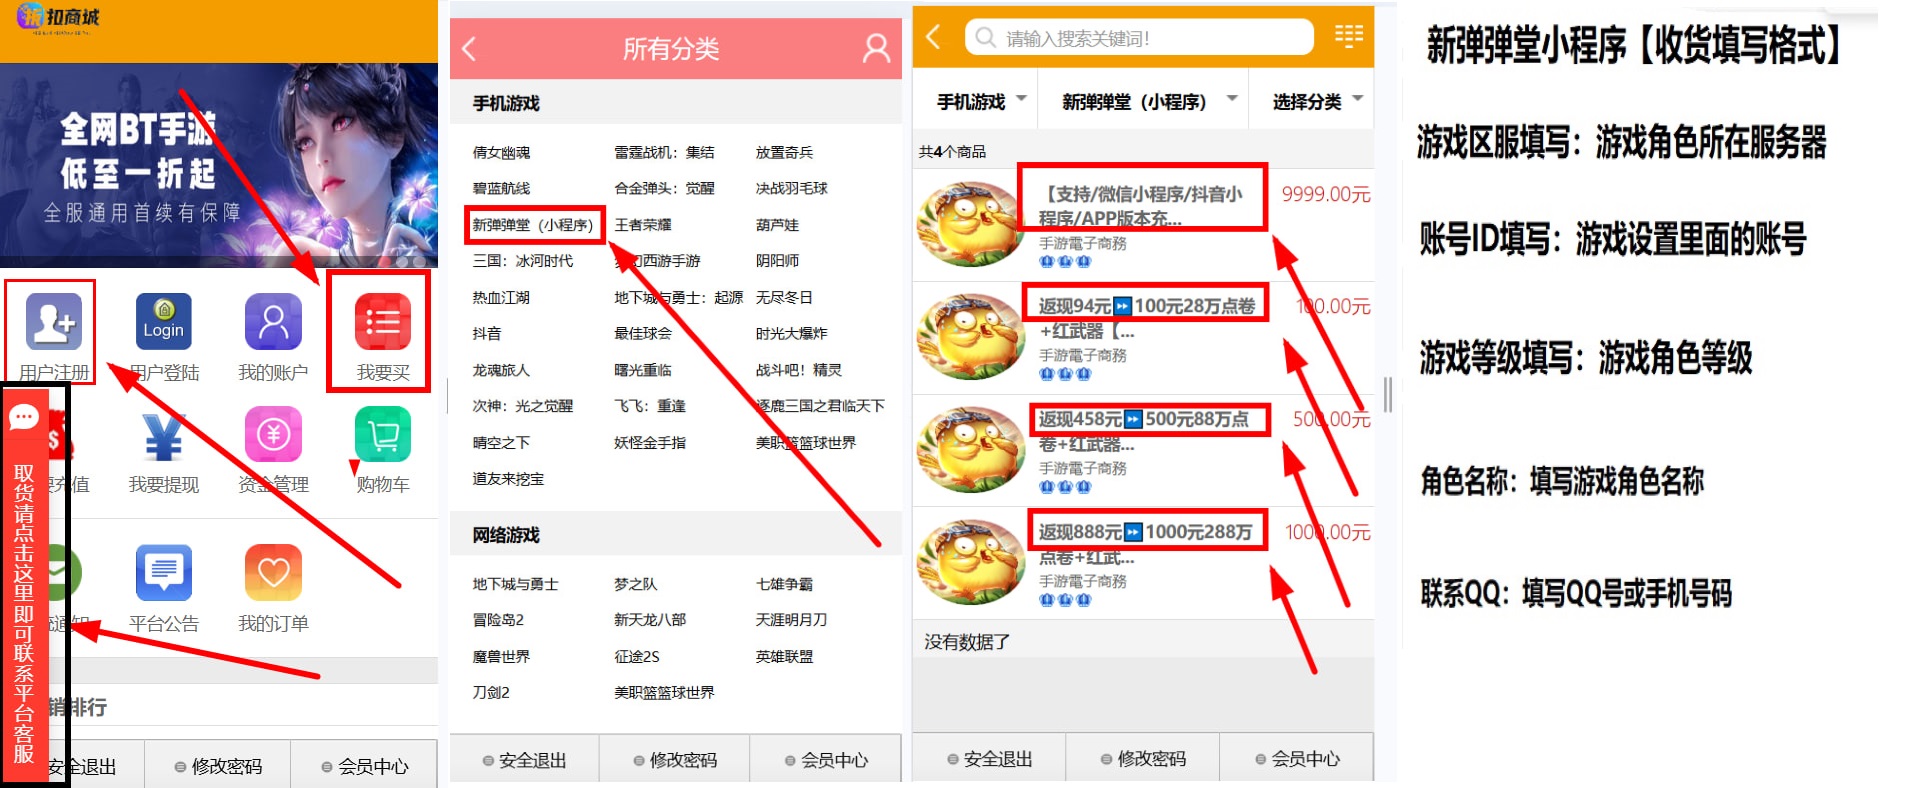Click the grid menu icon beside search bar

click(x=1348, y=37)
